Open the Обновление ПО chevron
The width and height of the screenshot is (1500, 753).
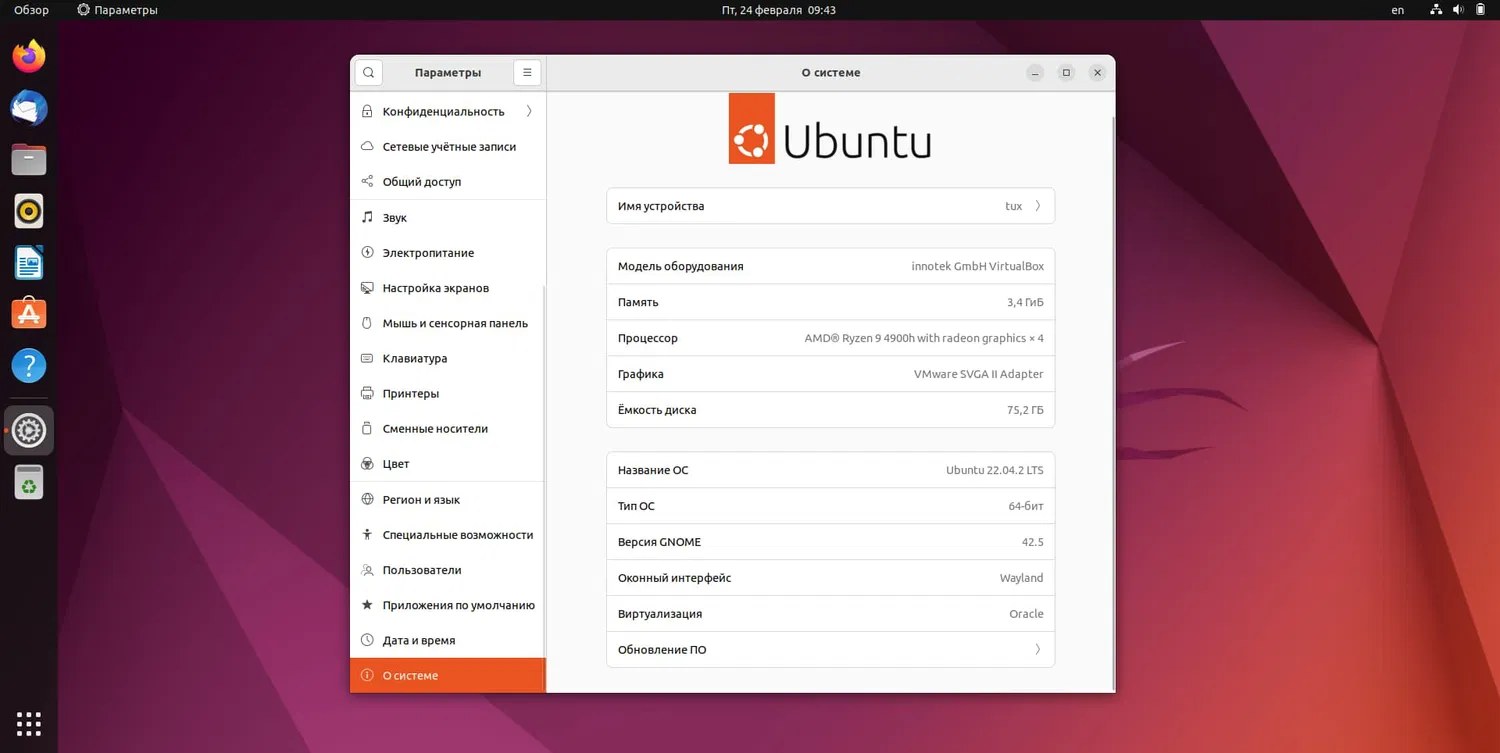(1037, 650)
